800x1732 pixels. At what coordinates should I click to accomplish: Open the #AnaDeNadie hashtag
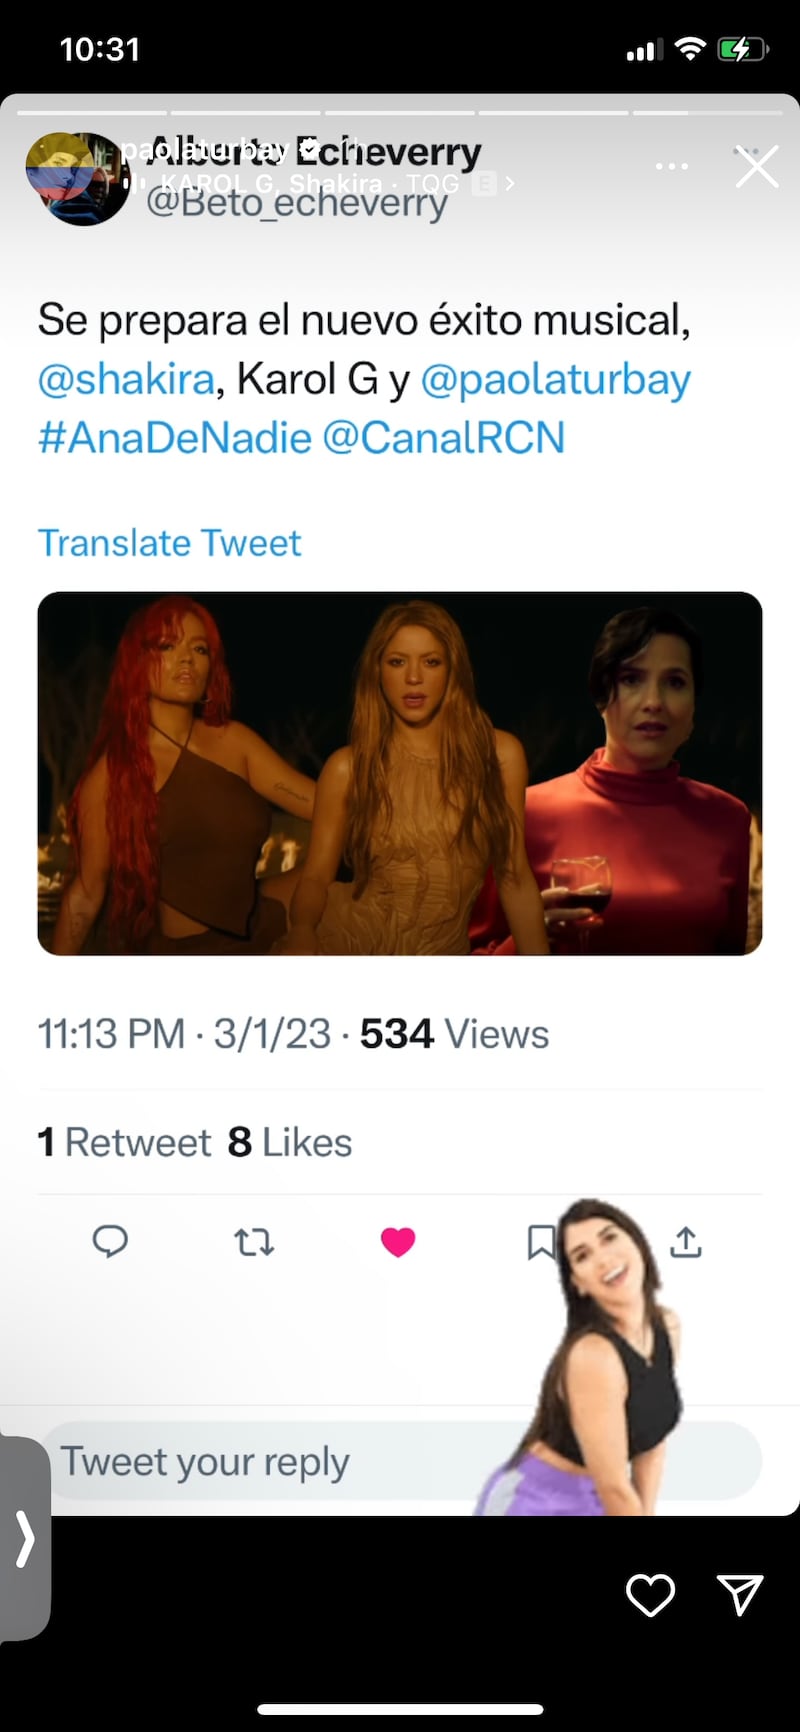(x=175, y=438)
